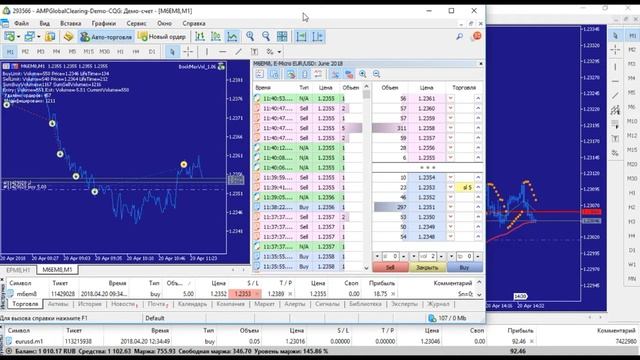Toggle chart auto-scroll icon
Screen dimensions: 640x360
click(301, 37)
